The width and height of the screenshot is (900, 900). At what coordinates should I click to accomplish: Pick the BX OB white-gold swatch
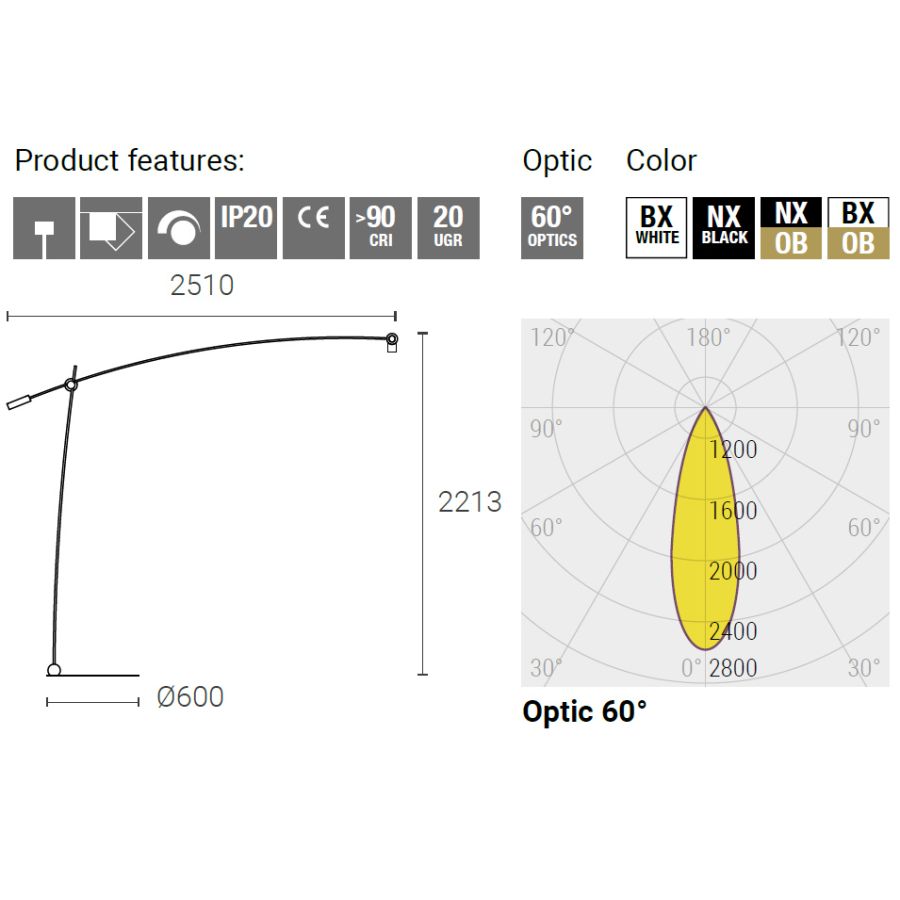pos(858,228)
